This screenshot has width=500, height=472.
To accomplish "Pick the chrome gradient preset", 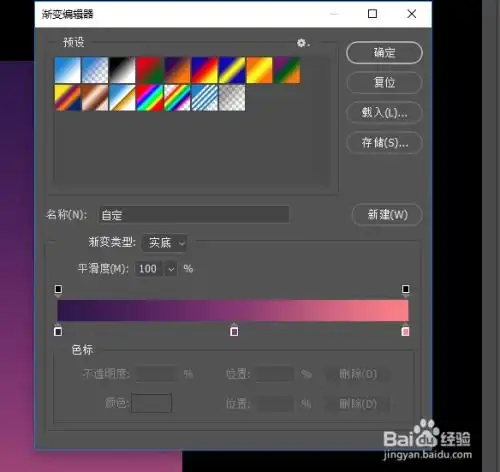I will [122, 97].
